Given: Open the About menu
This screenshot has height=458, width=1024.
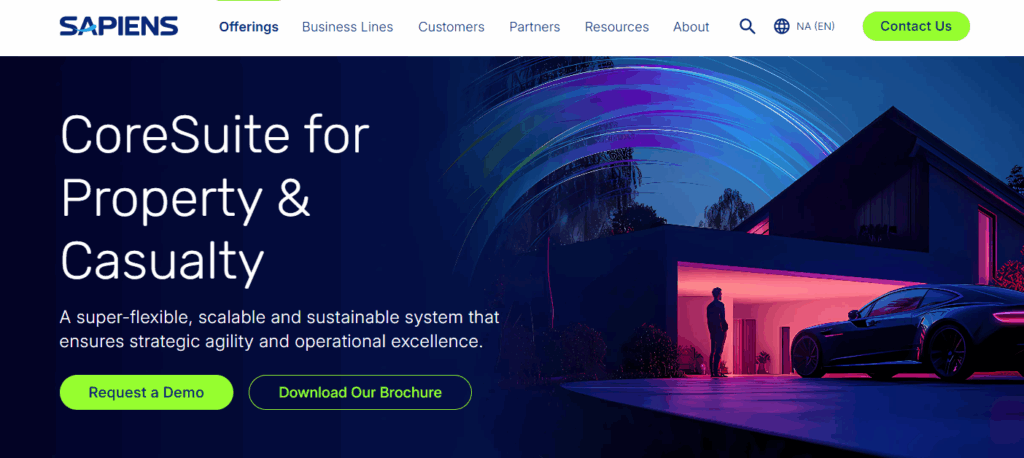Looking at the screenshot, I should click(x=691, y=27).
